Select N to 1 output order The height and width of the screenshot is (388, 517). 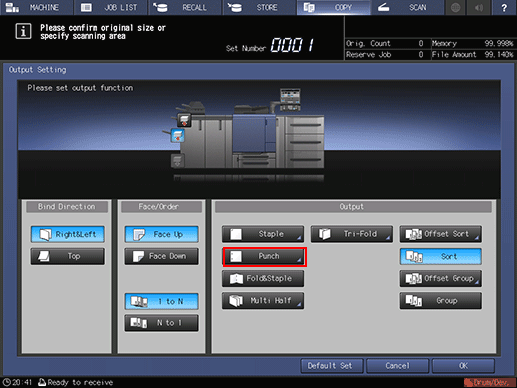[x=162, y=323]
